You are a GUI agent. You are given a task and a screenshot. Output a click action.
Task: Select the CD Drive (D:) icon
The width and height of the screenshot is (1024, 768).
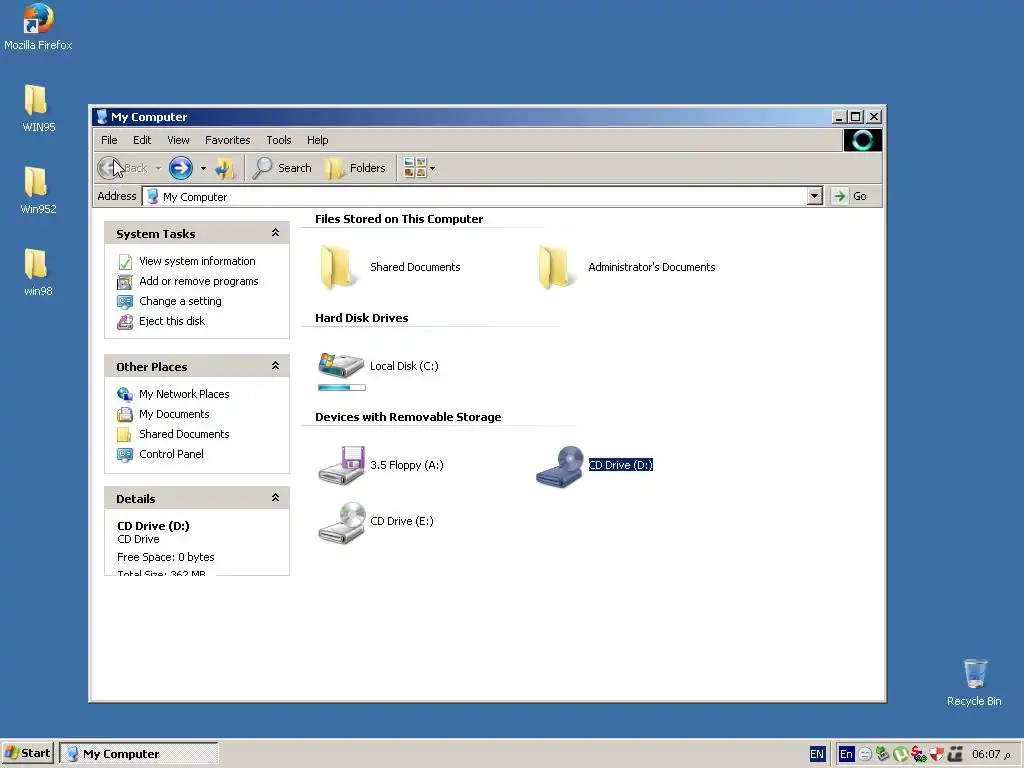tap(560, 466)
